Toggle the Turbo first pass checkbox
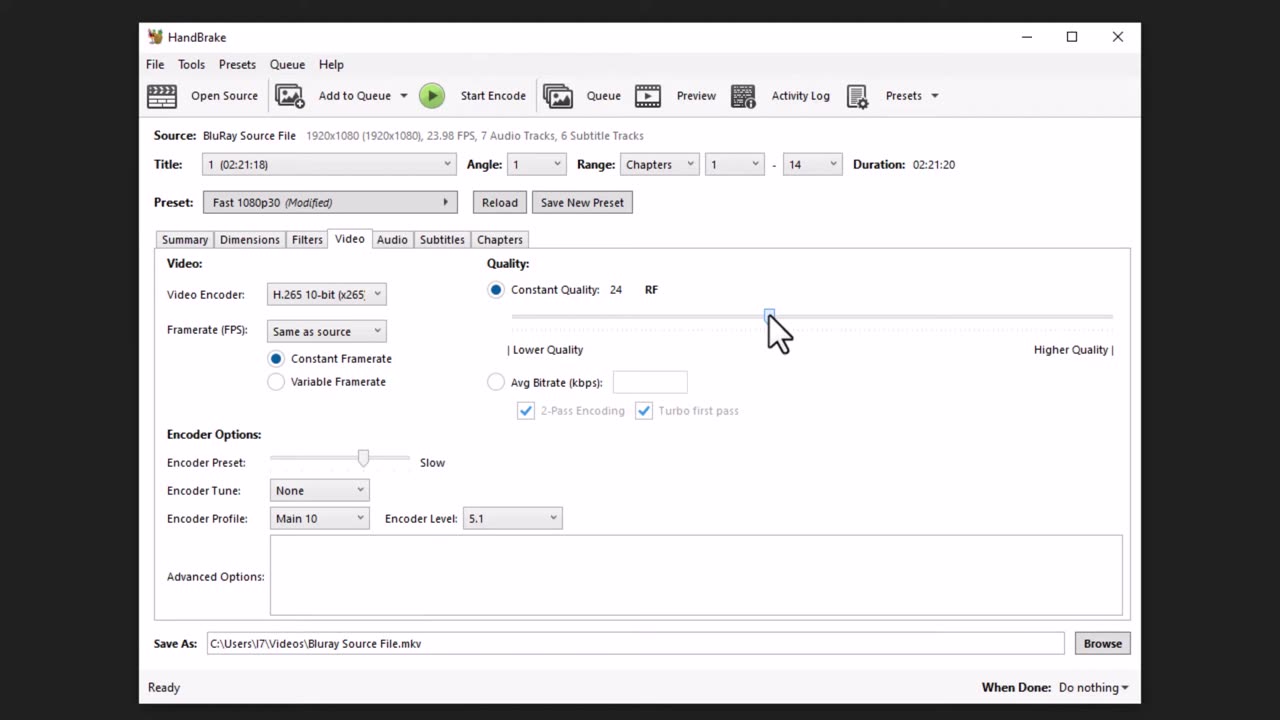Screen dimensions: 1280x720 point(644,411)
